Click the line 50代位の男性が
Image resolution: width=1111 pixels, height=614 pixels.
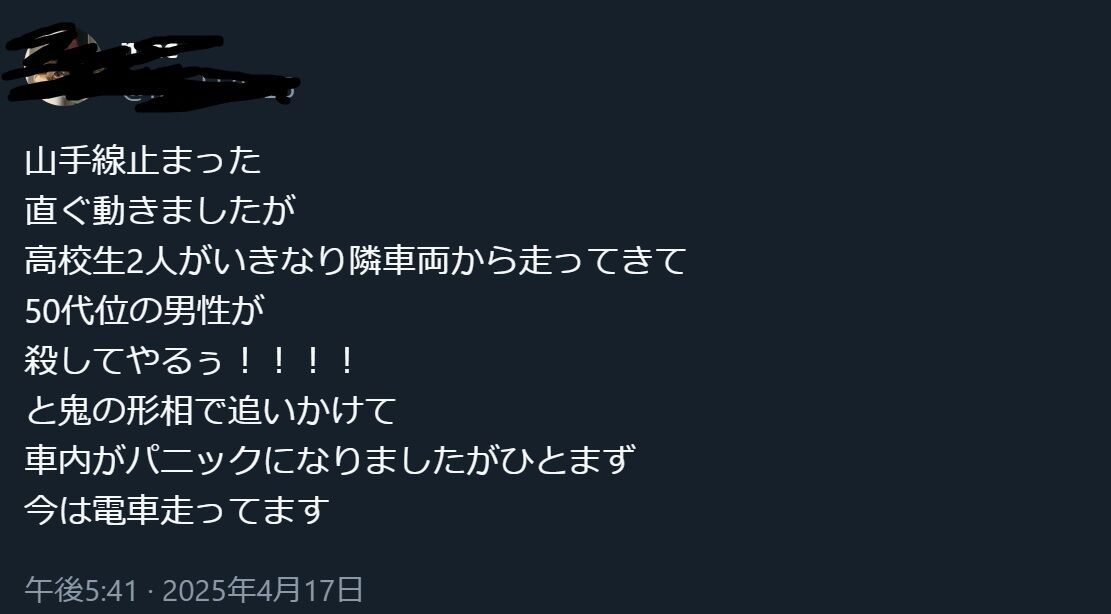(x=145, y=309)
